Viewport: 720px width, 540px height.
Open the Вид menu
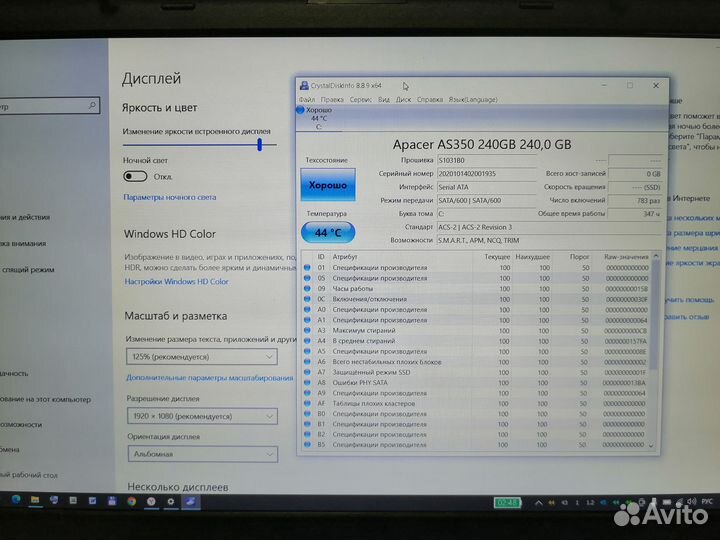pos(384,100)
